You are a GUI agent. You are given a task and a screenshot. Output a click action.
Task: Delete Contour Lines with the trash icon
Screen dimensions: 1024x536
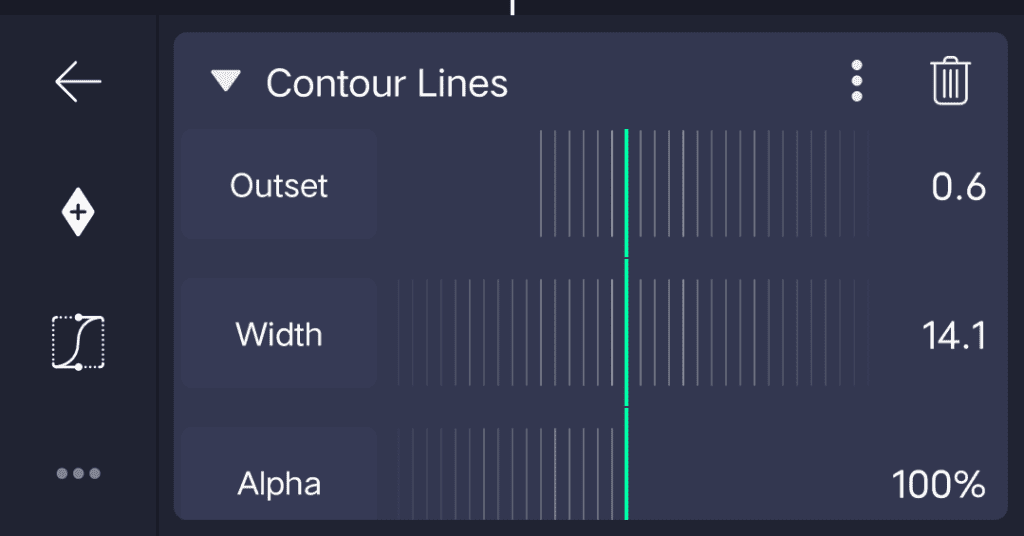coord(949,82)
